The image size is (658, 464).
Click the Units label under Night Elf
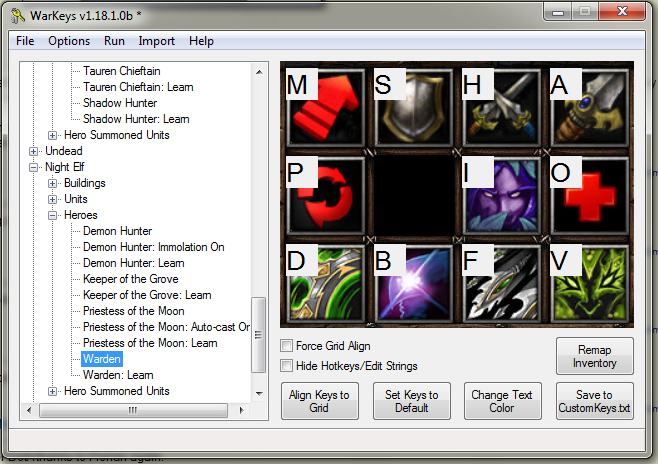coord(76,199)
